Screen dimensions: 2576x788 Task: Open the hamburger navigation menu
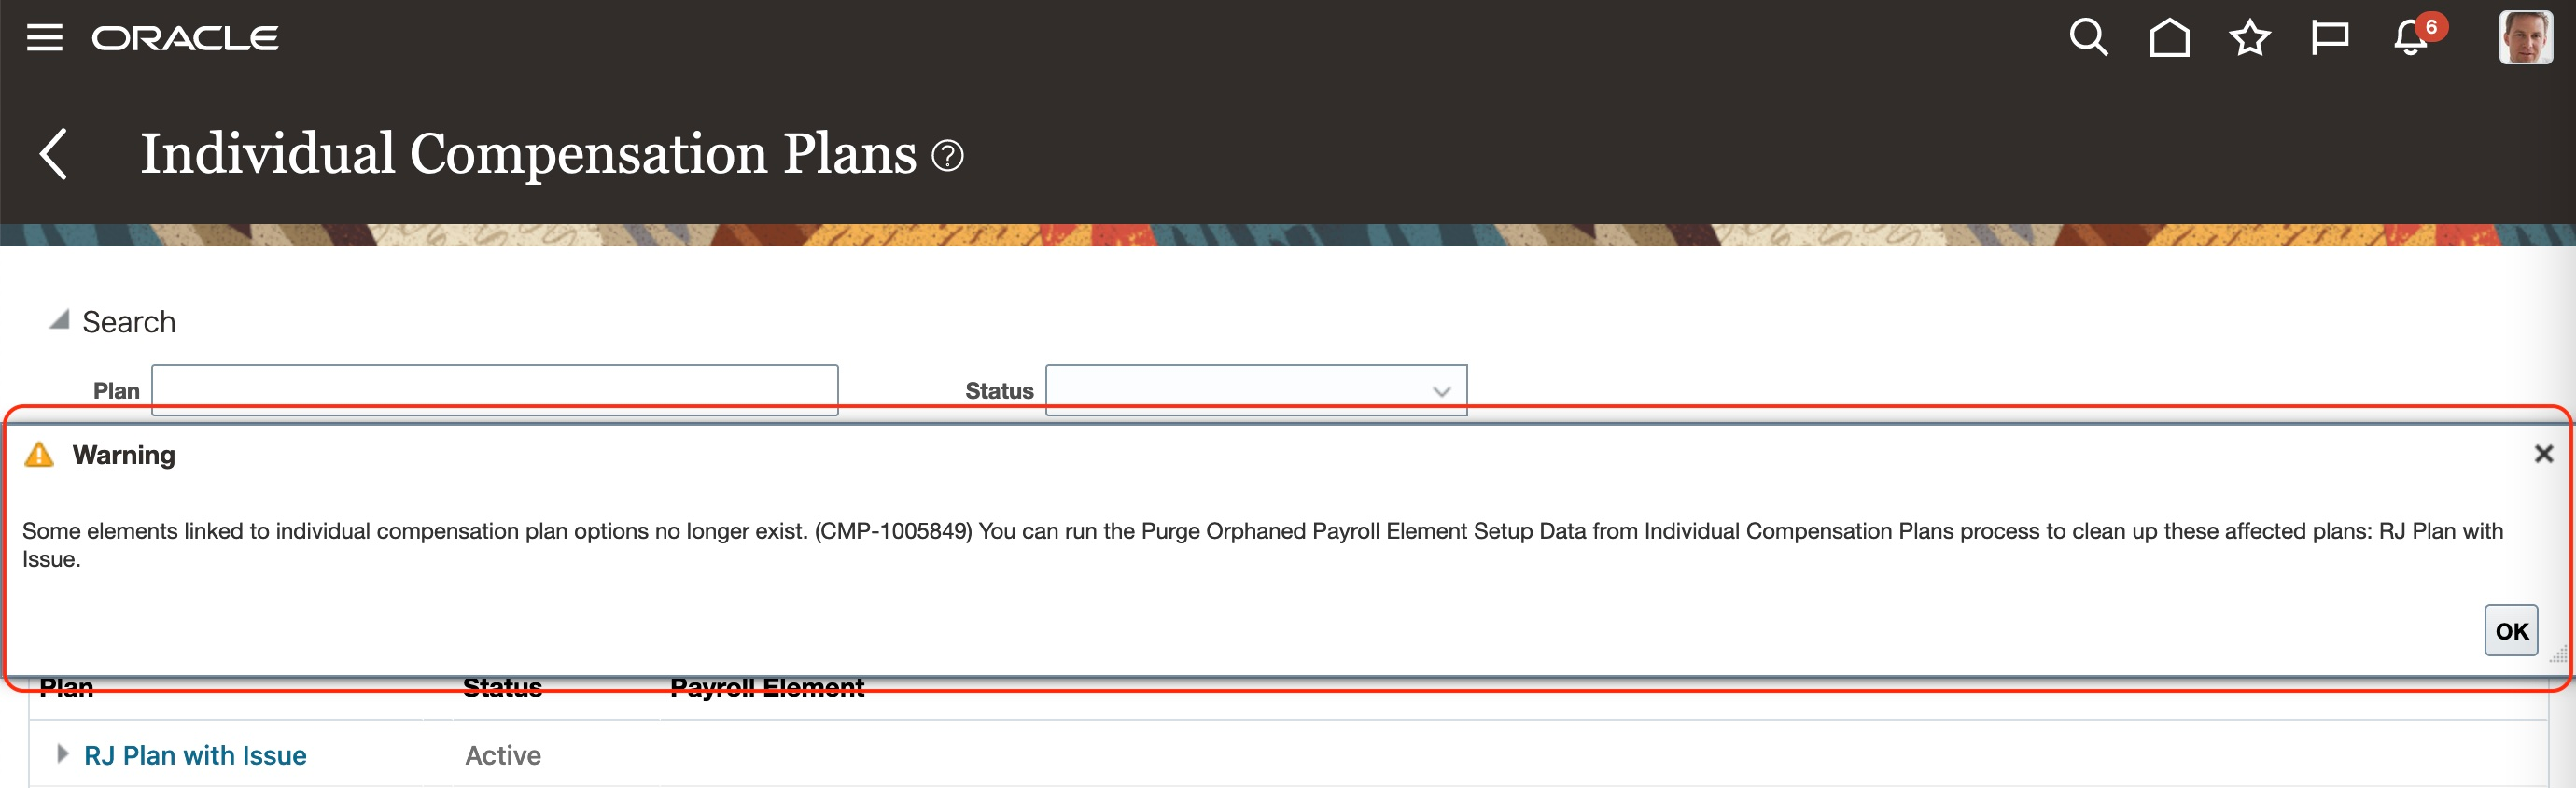point(44,38)
